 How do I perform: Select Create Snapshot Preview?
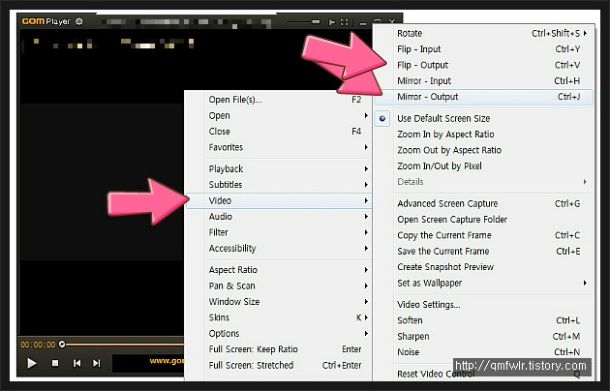click(484, 267)
